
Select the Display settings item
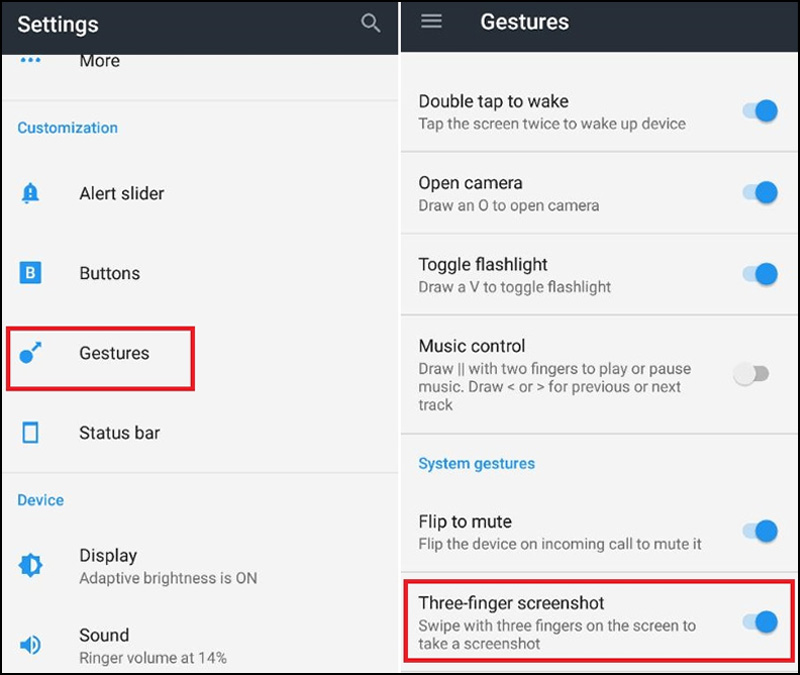[108, 556]
